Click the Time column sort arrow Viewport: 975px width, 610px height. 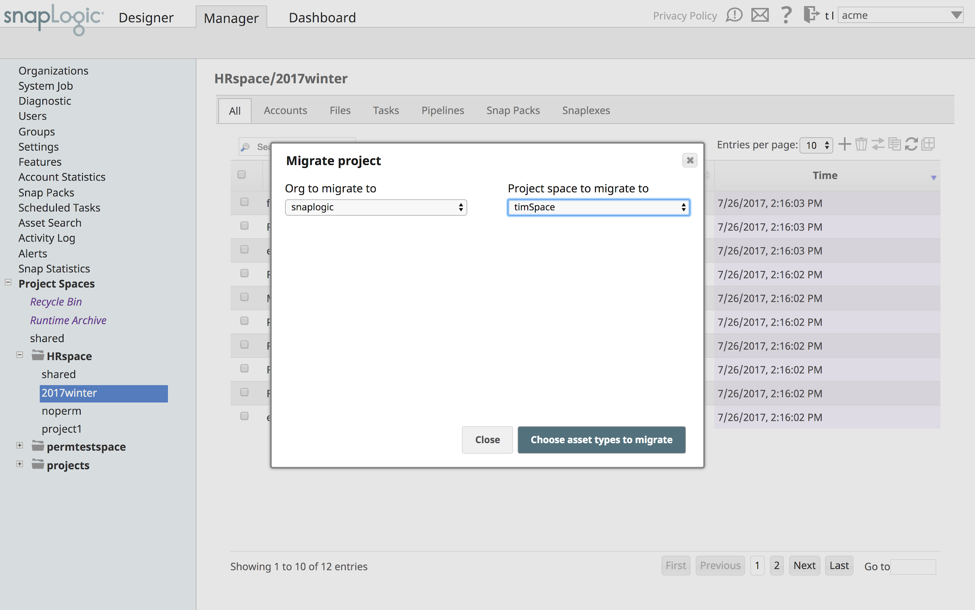point(933,178)
